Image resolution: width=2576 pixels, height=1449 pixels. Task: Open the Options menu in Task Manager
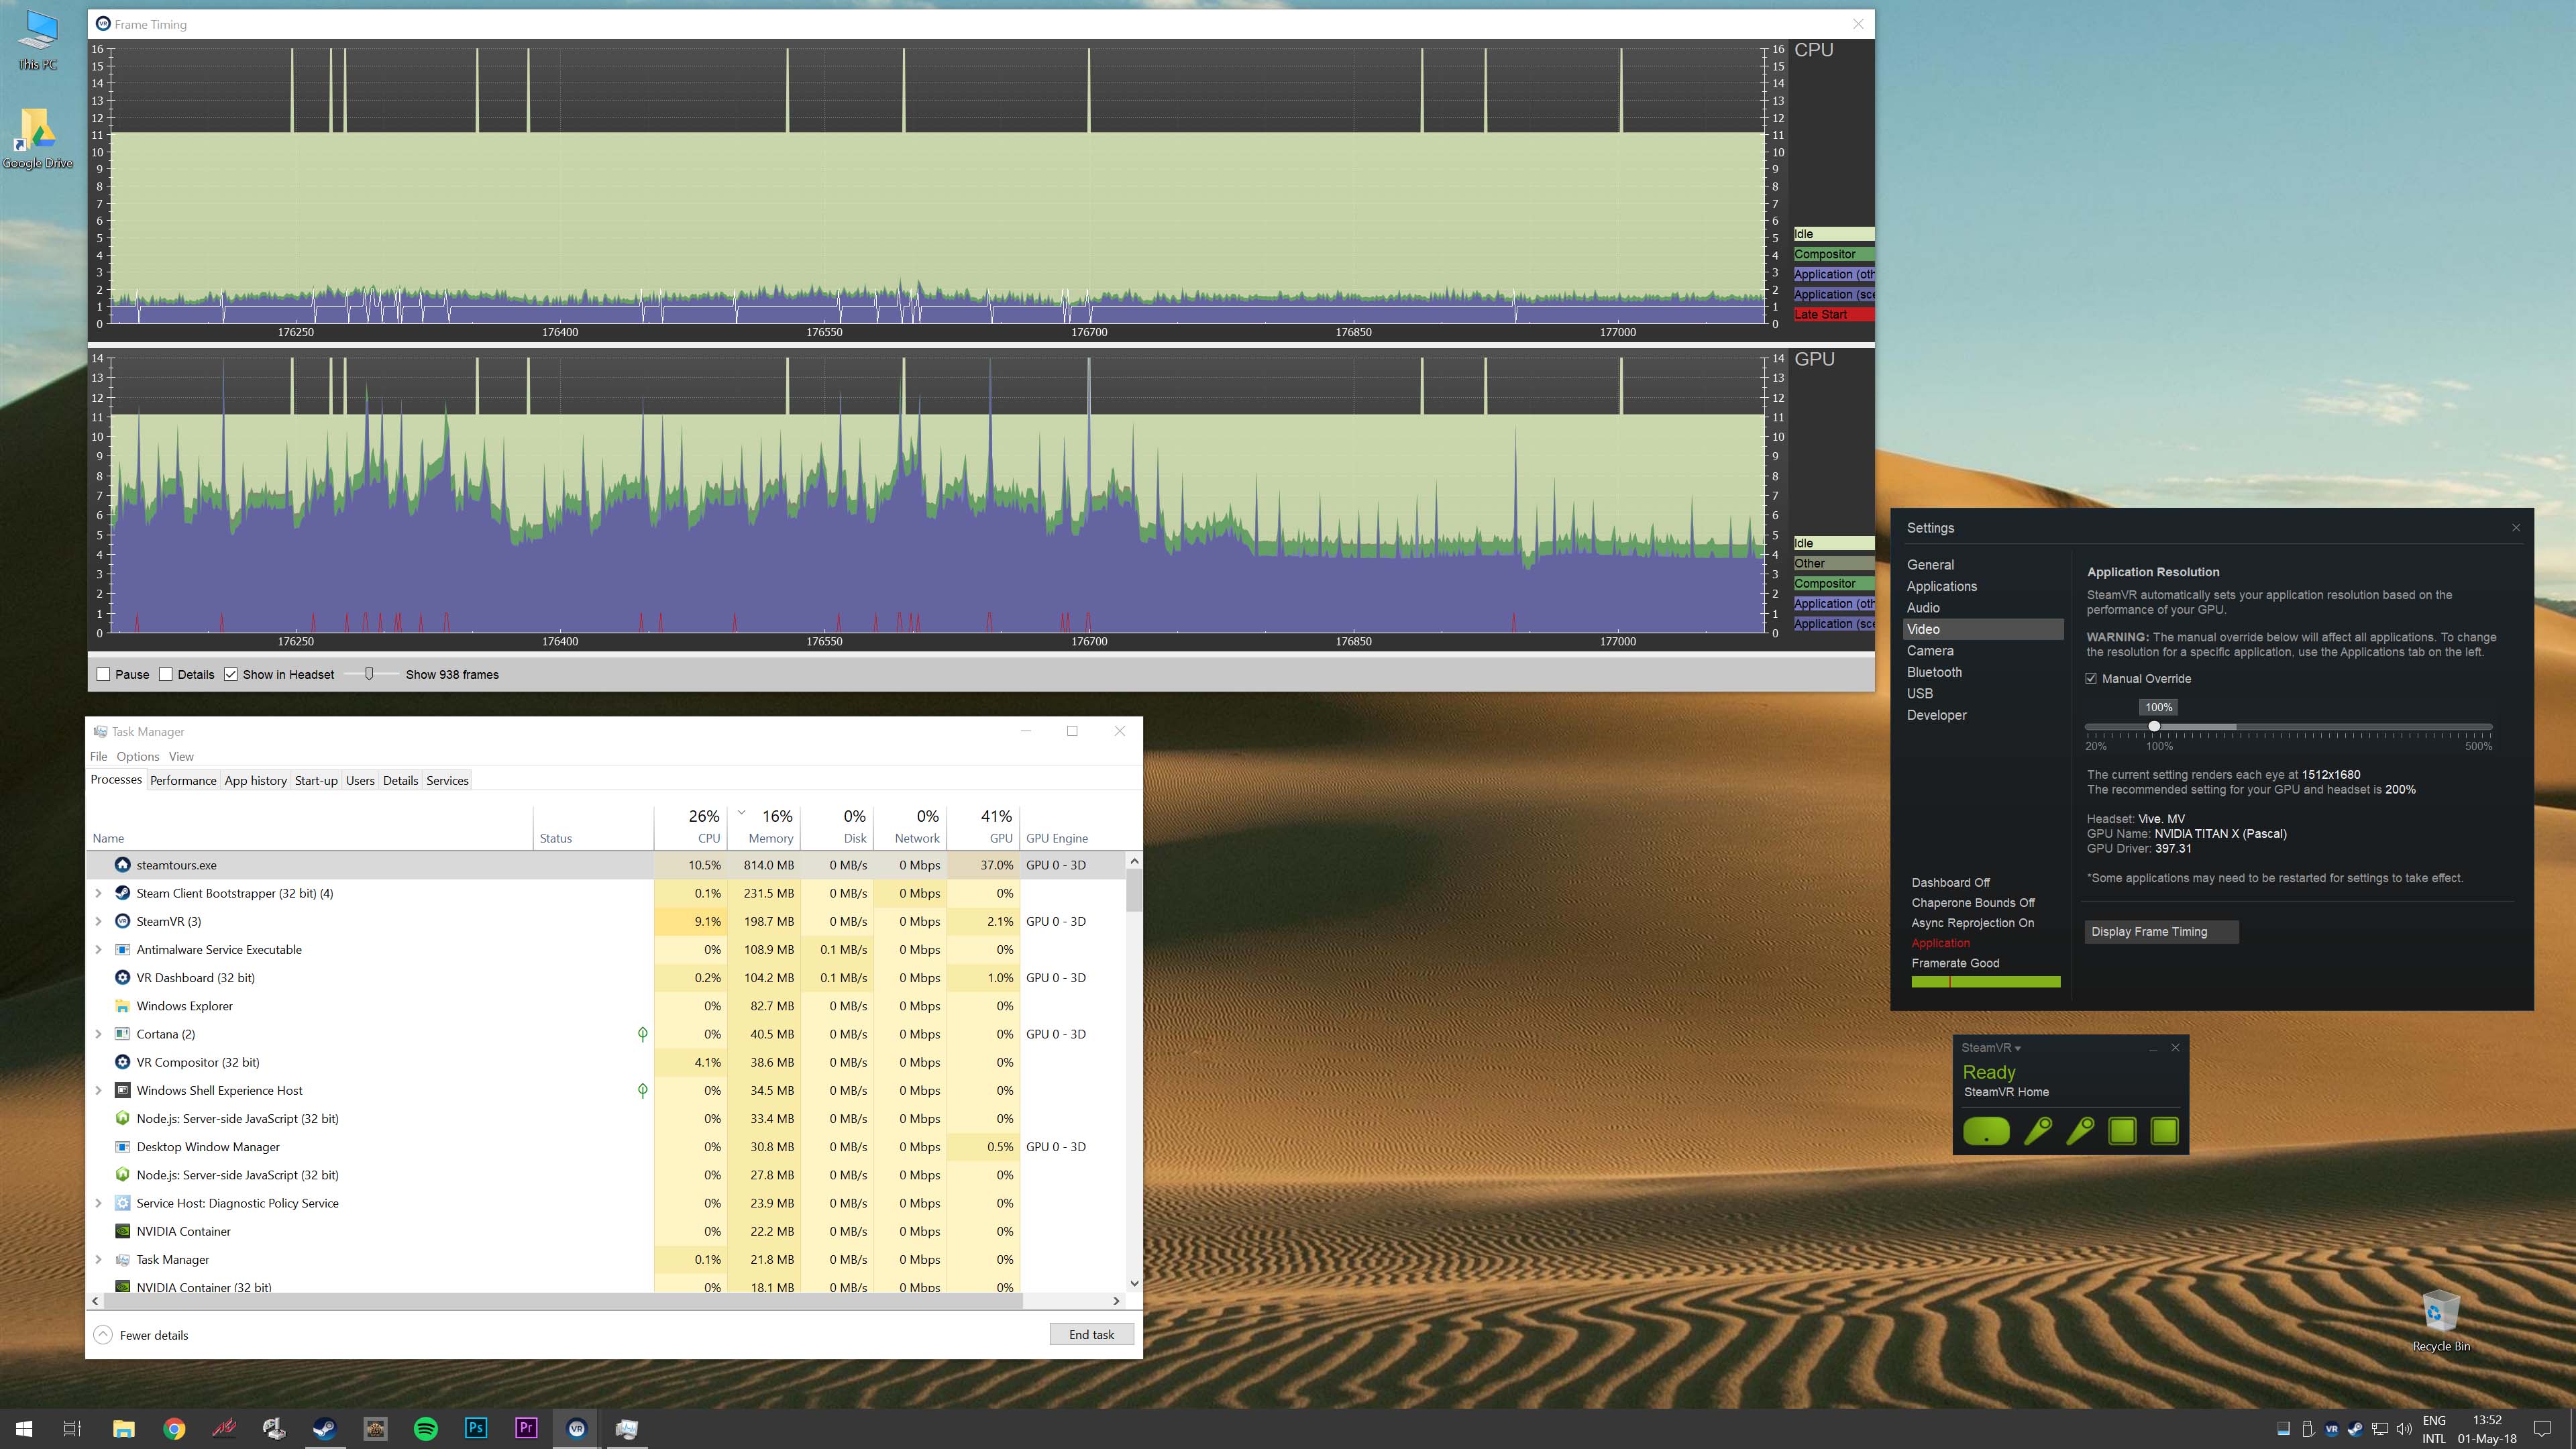137,756
